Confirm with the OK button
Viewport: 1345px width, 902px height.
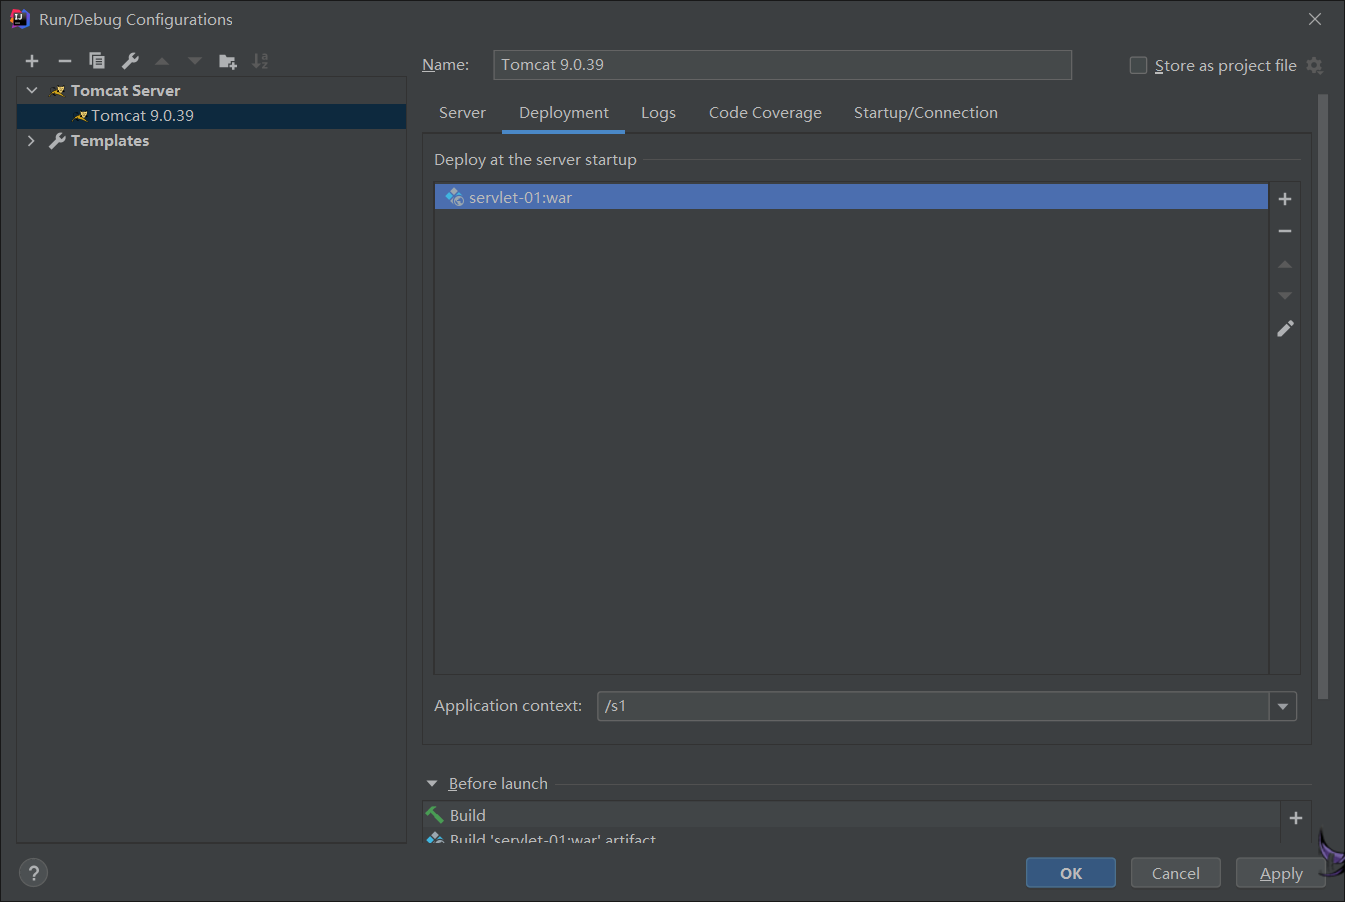point(1071,873)
